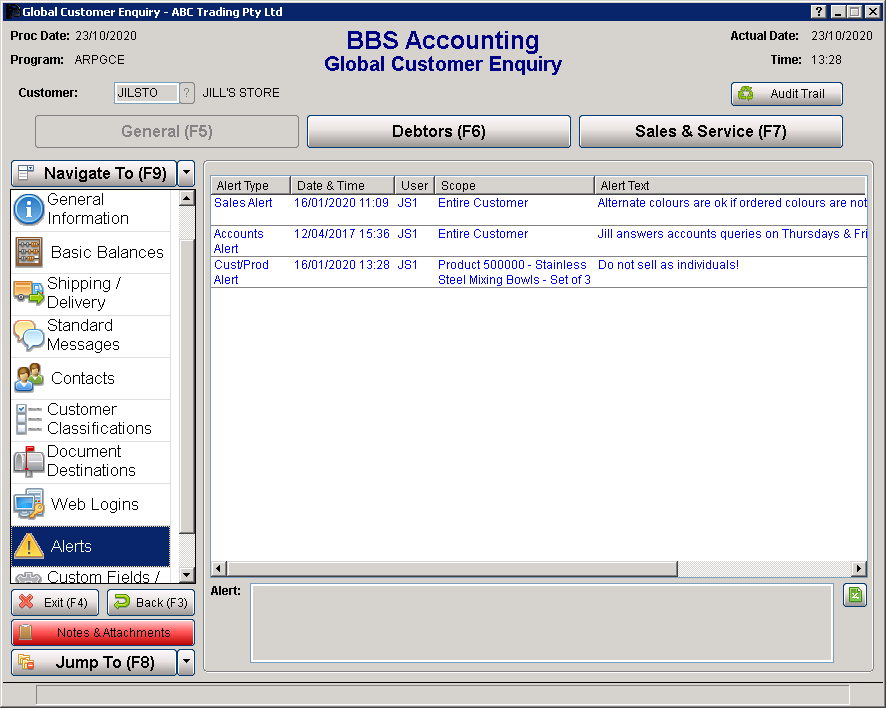Open the red Notes & Attachments button
This screenshot has width=886, height=708.
pyautogui.click(x=102, y=632)
